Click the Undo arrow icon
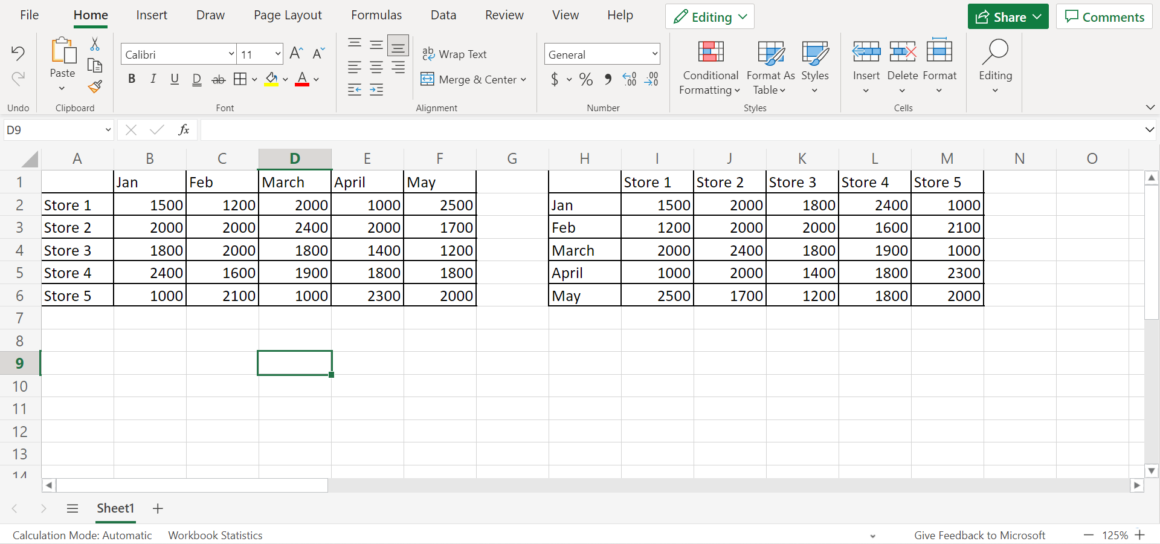This screenshot has width=1160, height=544. pyautogui.click(x=18, y=53)
